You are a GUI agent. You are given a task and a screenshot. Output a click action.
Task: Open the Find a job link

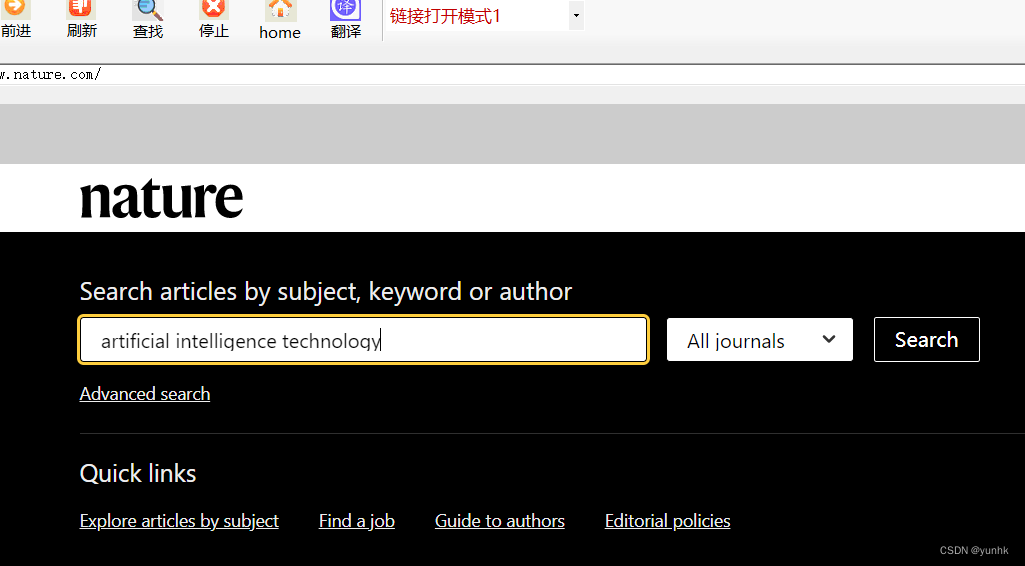(357, 521)
